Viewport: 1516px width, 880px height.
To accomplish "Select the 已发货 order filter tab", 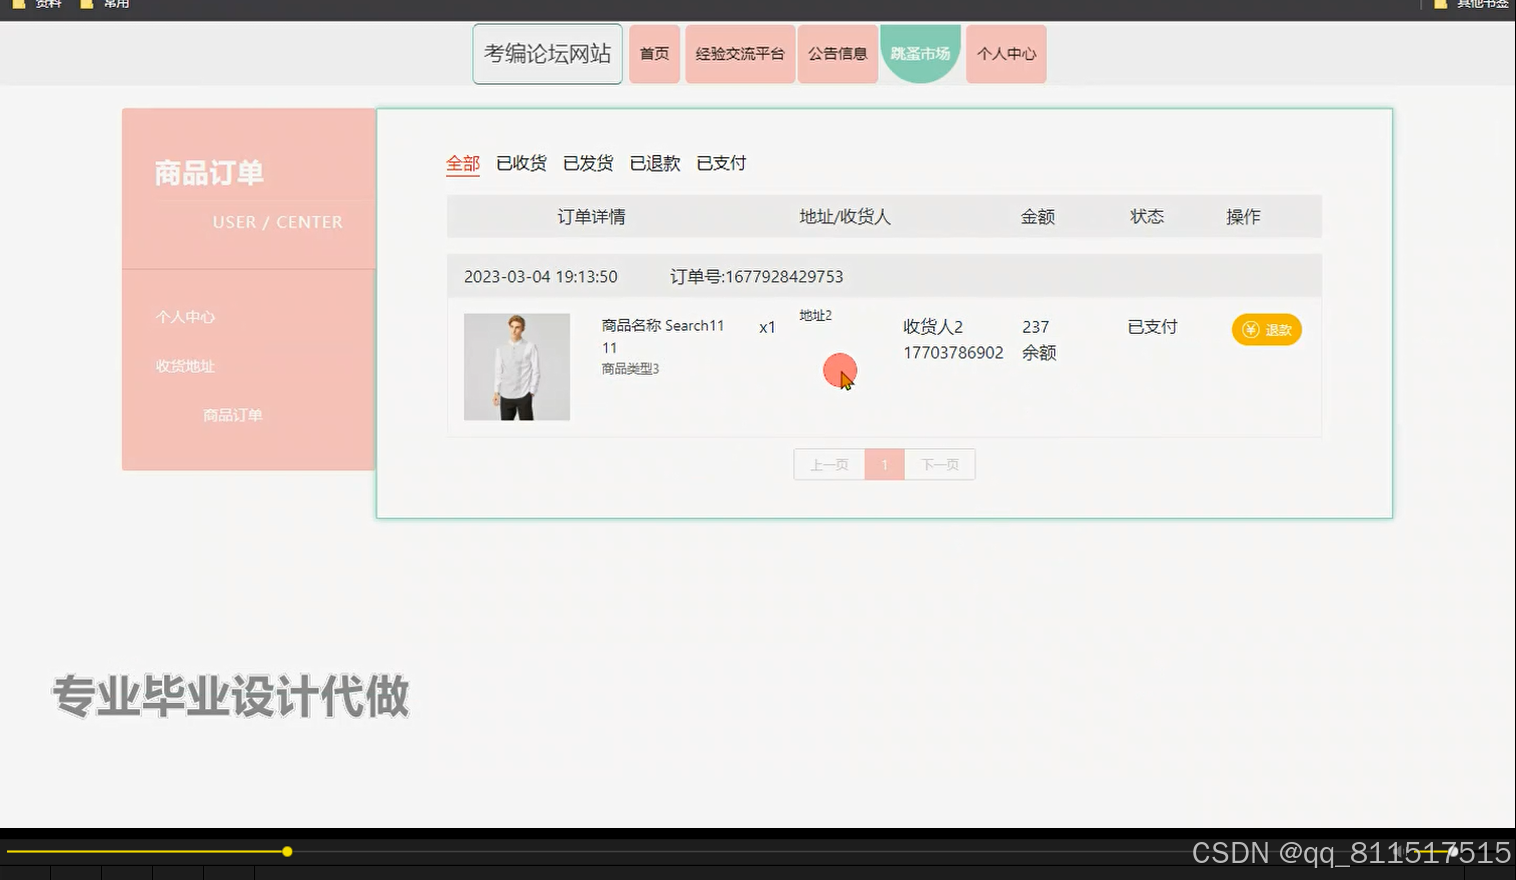I will click(x=588, y=163).
